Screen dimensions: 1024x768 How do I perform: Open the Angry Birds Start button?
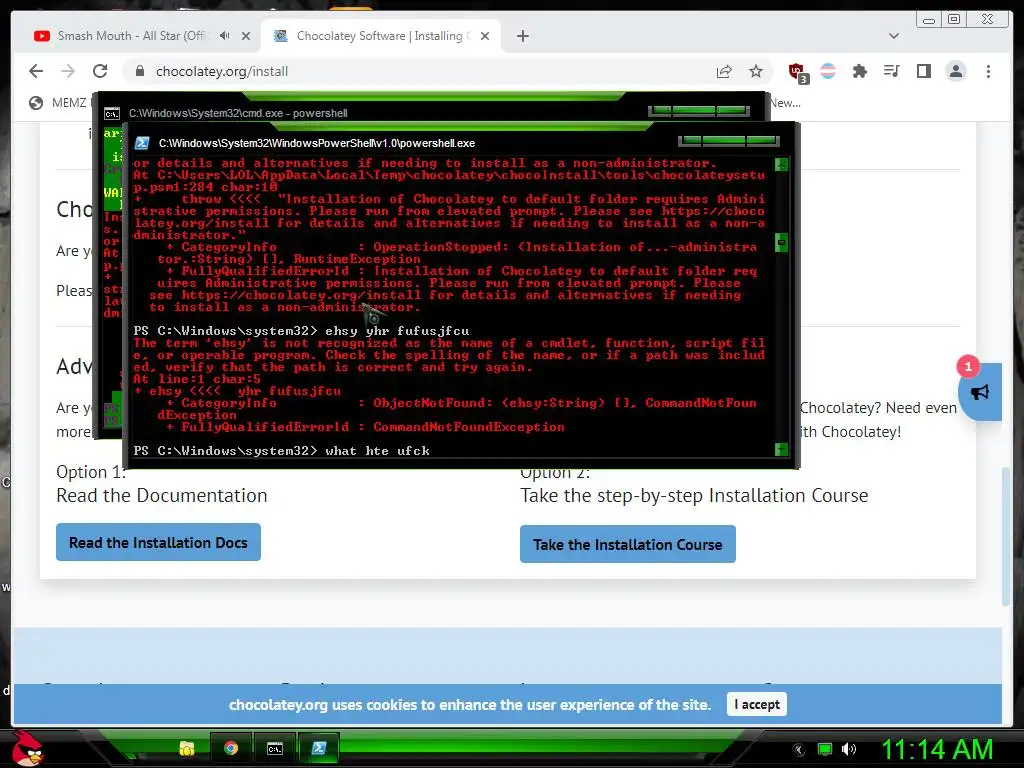click(x=27, y=748)
